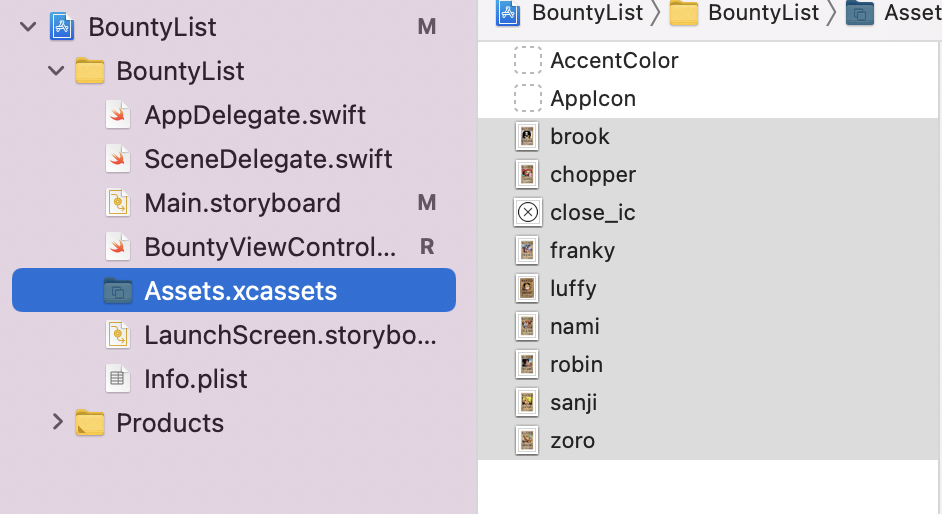Select Main.storyboard in navigator
This screenshot has height=514, width=942.
click(242, 203)
